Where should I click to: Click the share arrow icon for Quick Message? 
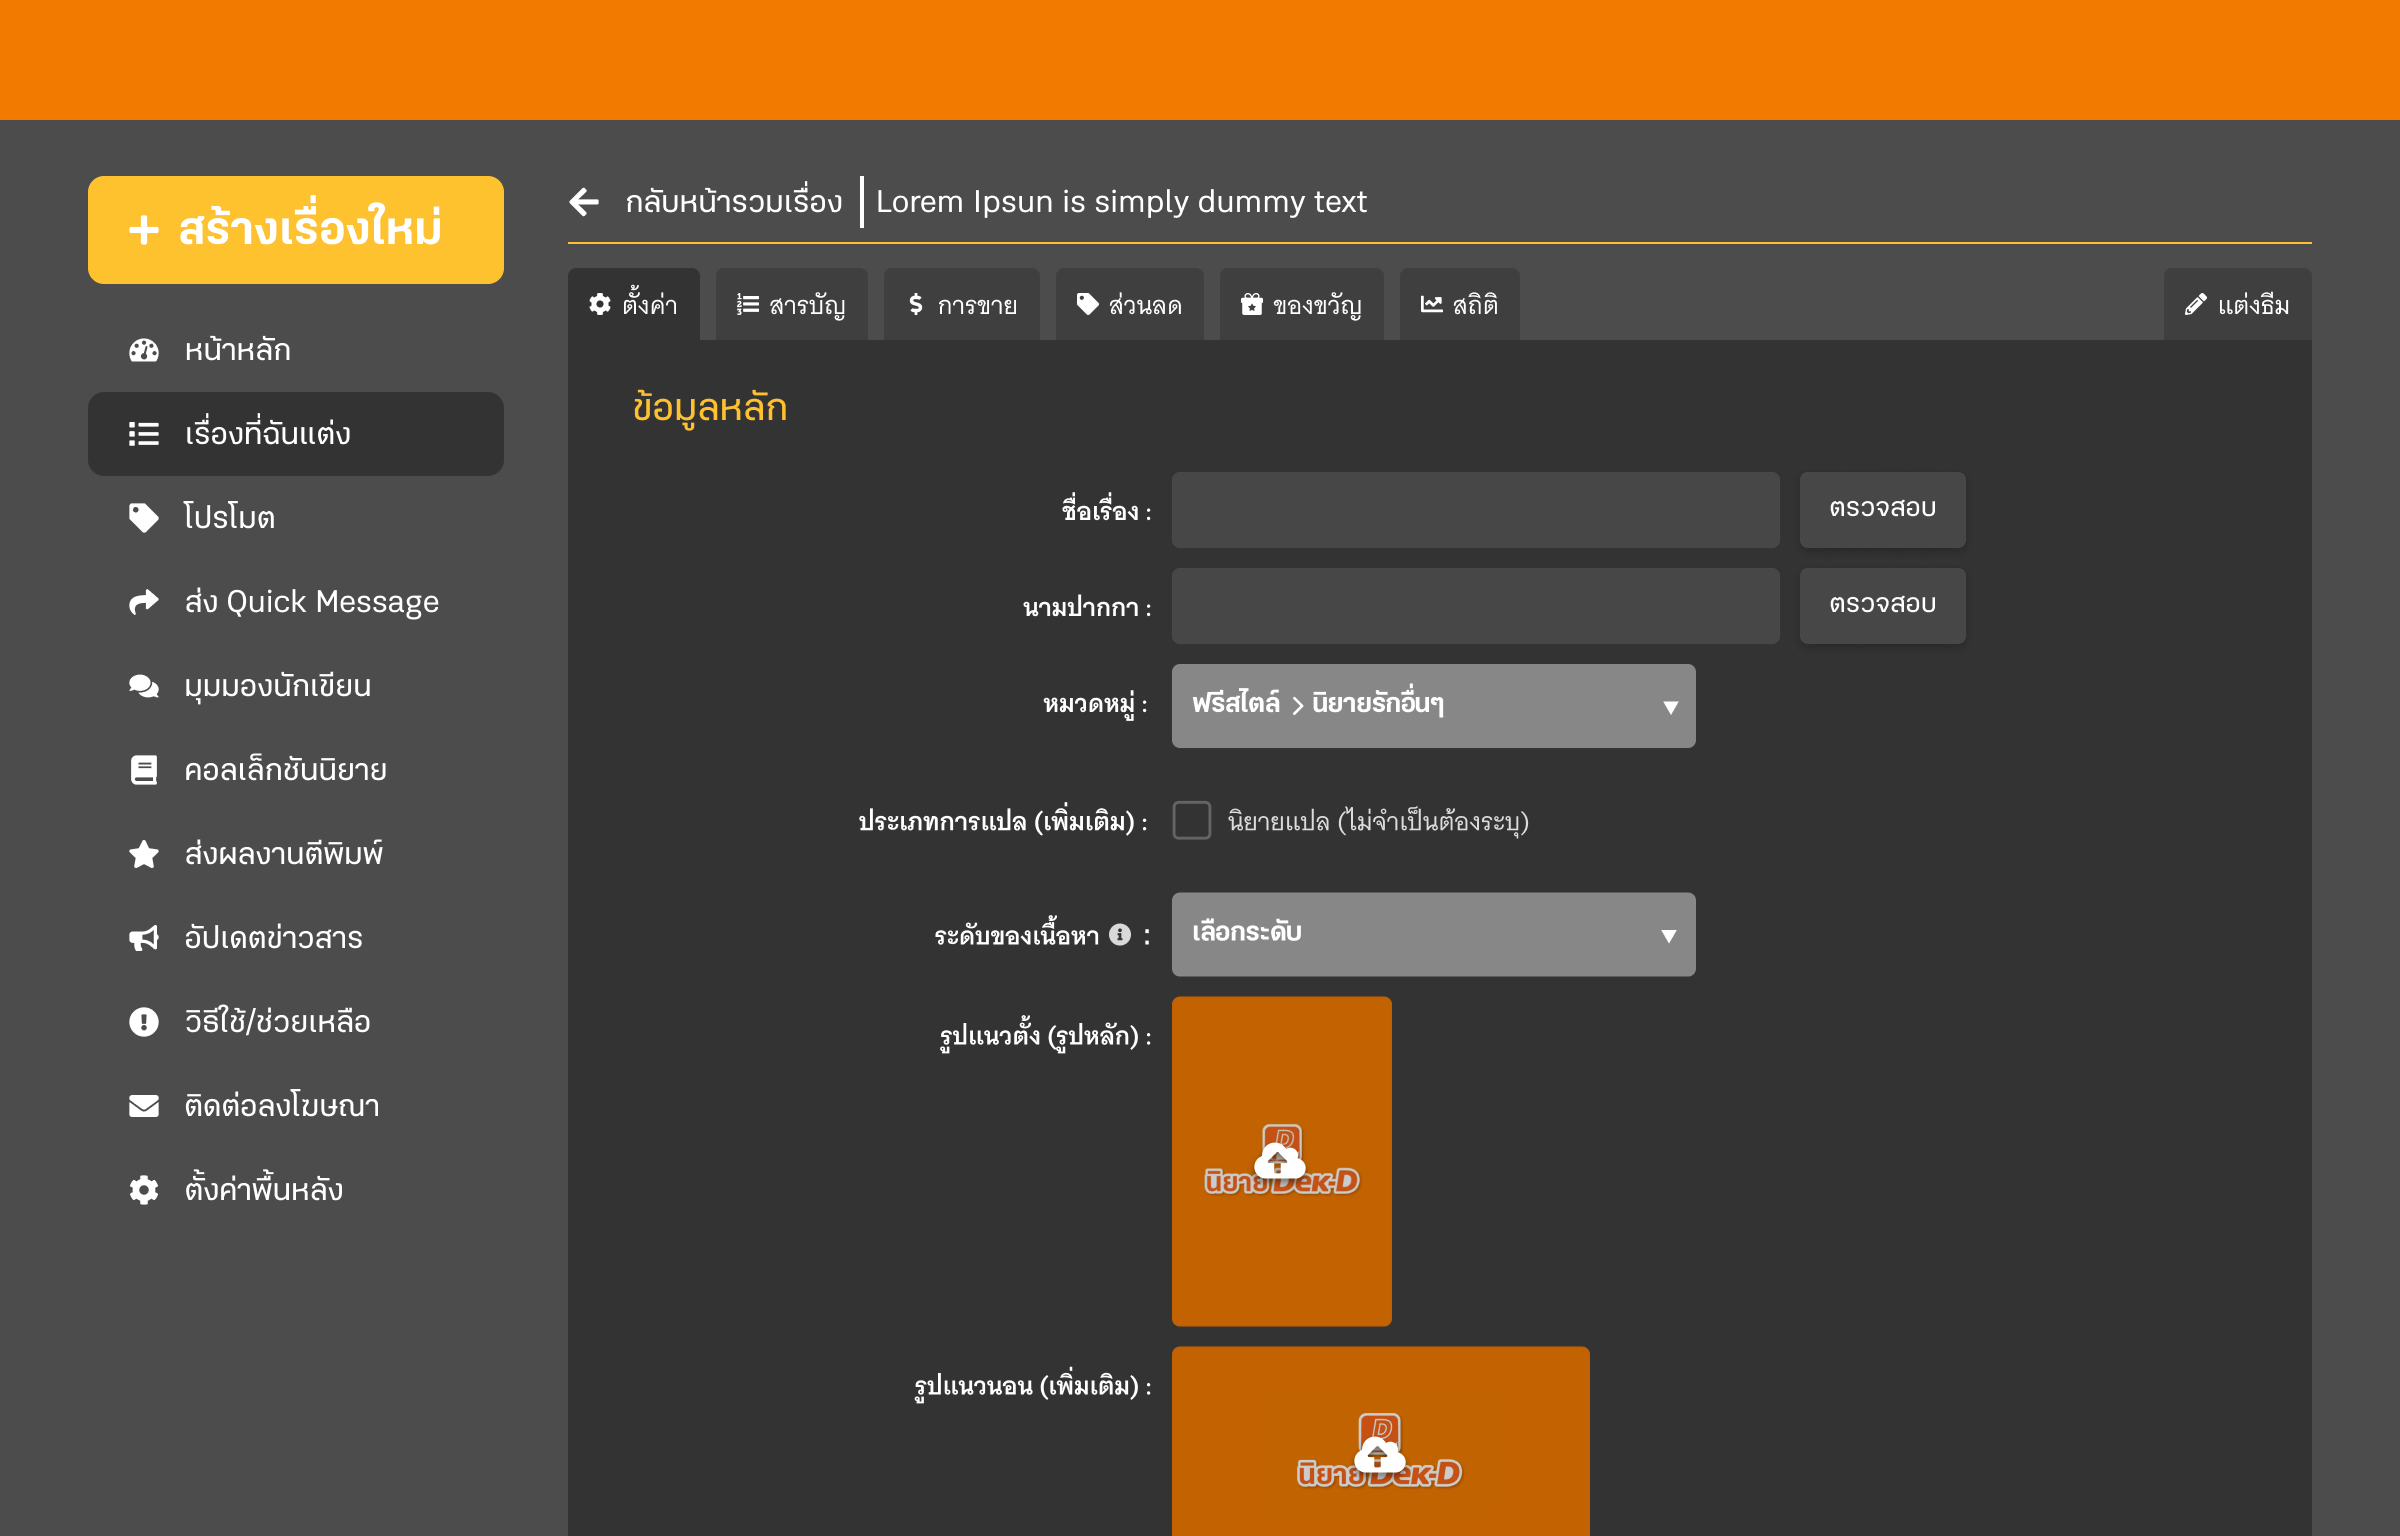(144, 602)
